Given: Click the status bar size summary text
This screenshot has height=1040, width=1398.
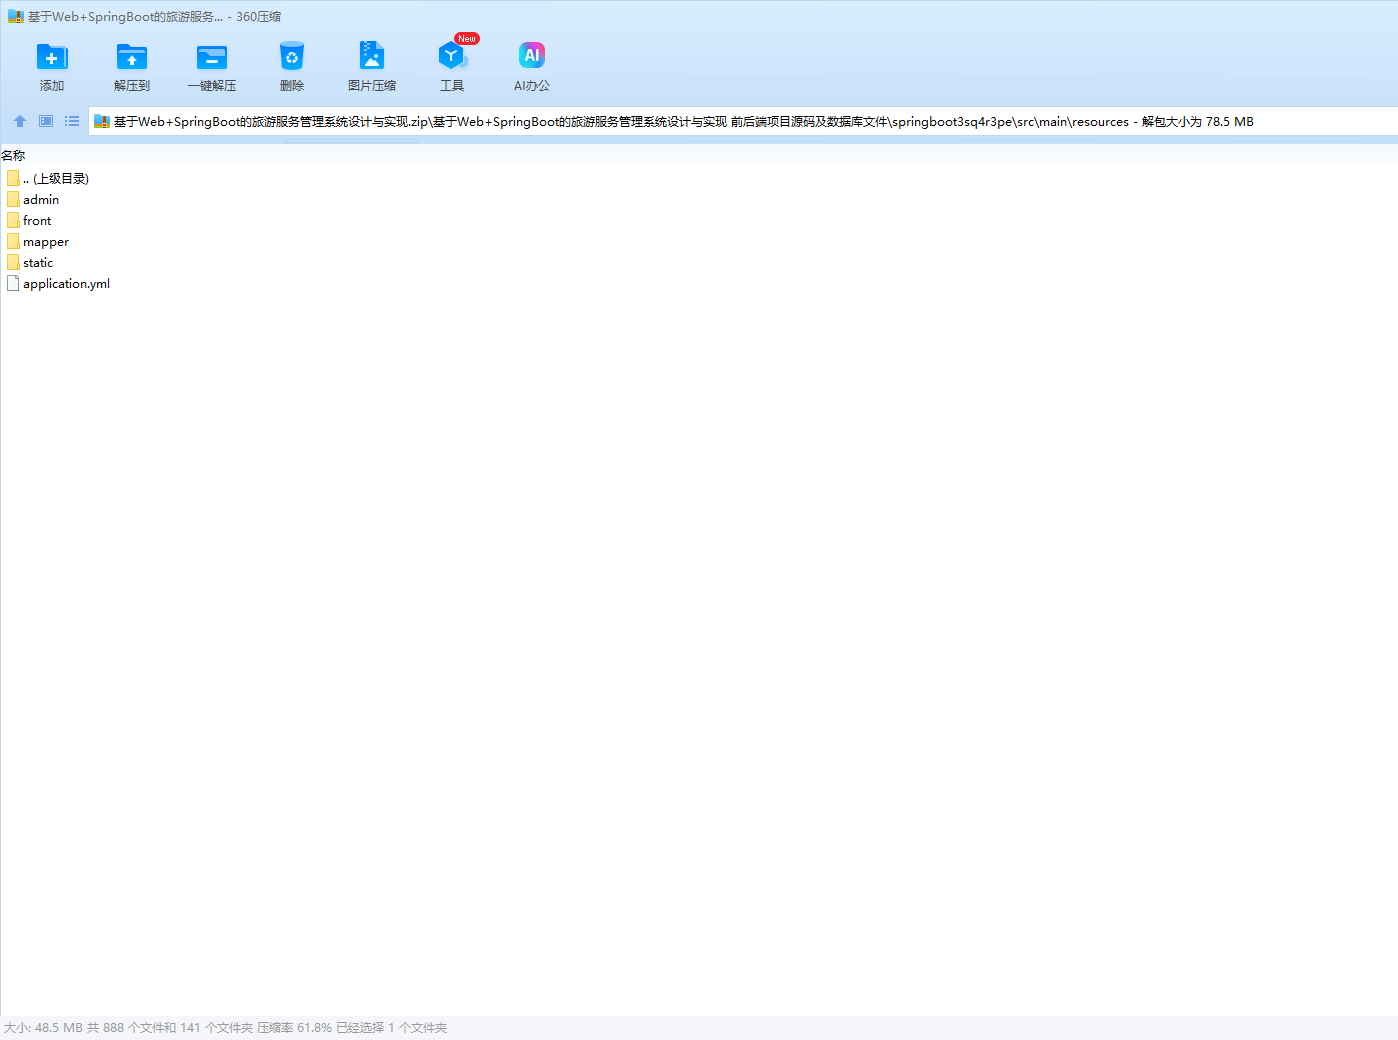Looking at the screenshot, I should tap(225, 1027).
